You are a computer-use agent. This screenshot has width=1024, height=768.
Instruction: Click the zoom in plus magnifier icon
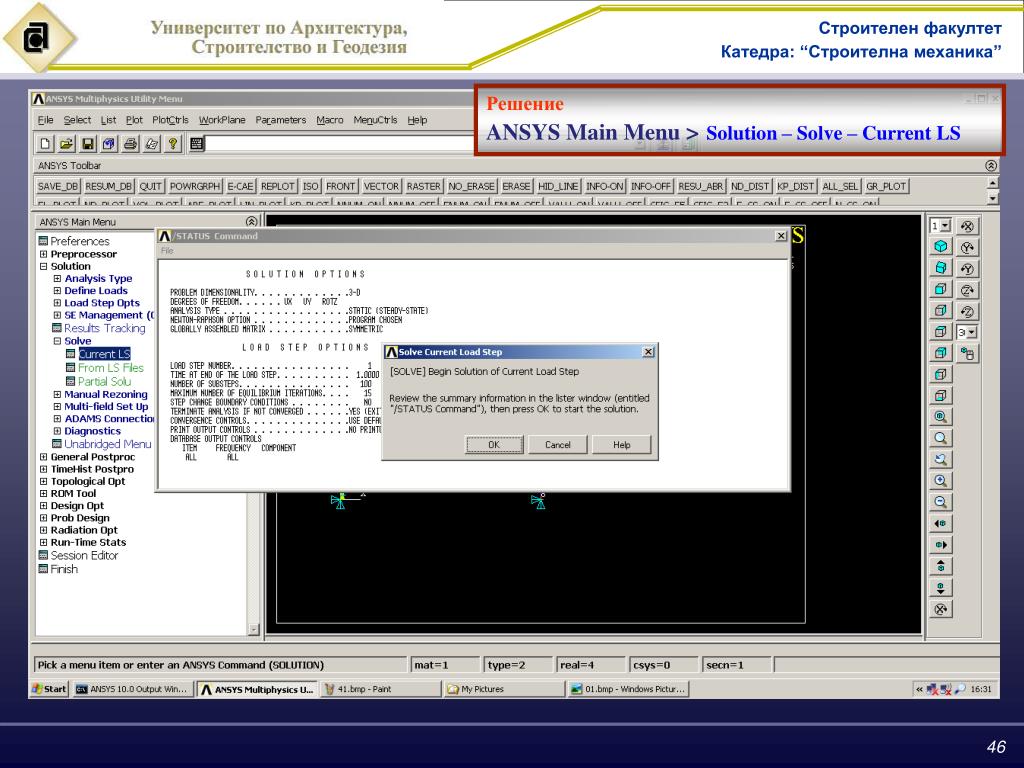pos(940,481)
